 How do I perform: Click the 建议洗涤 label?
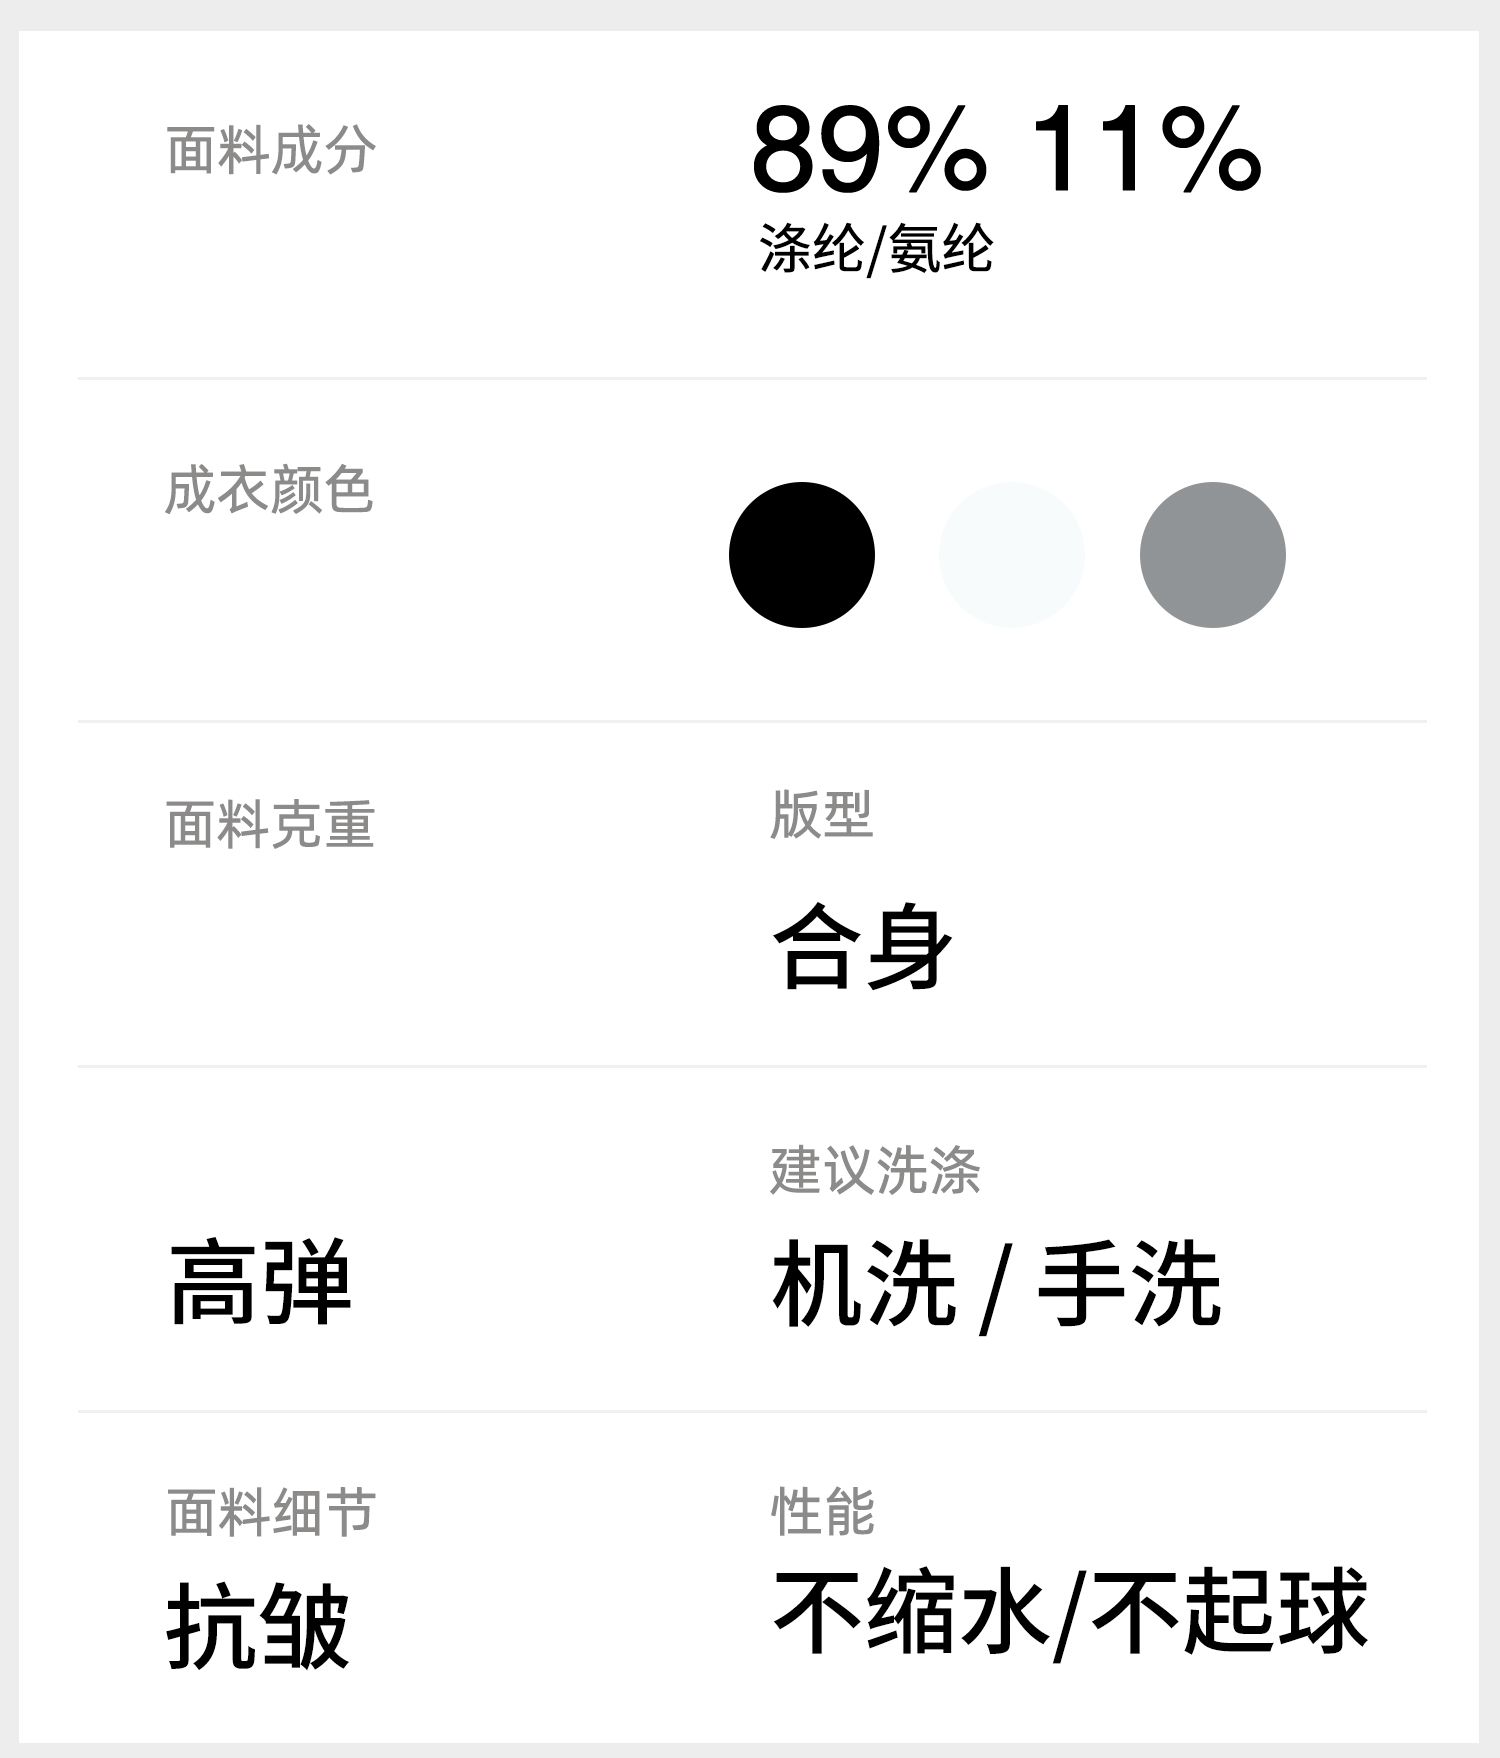point(875,1170)
